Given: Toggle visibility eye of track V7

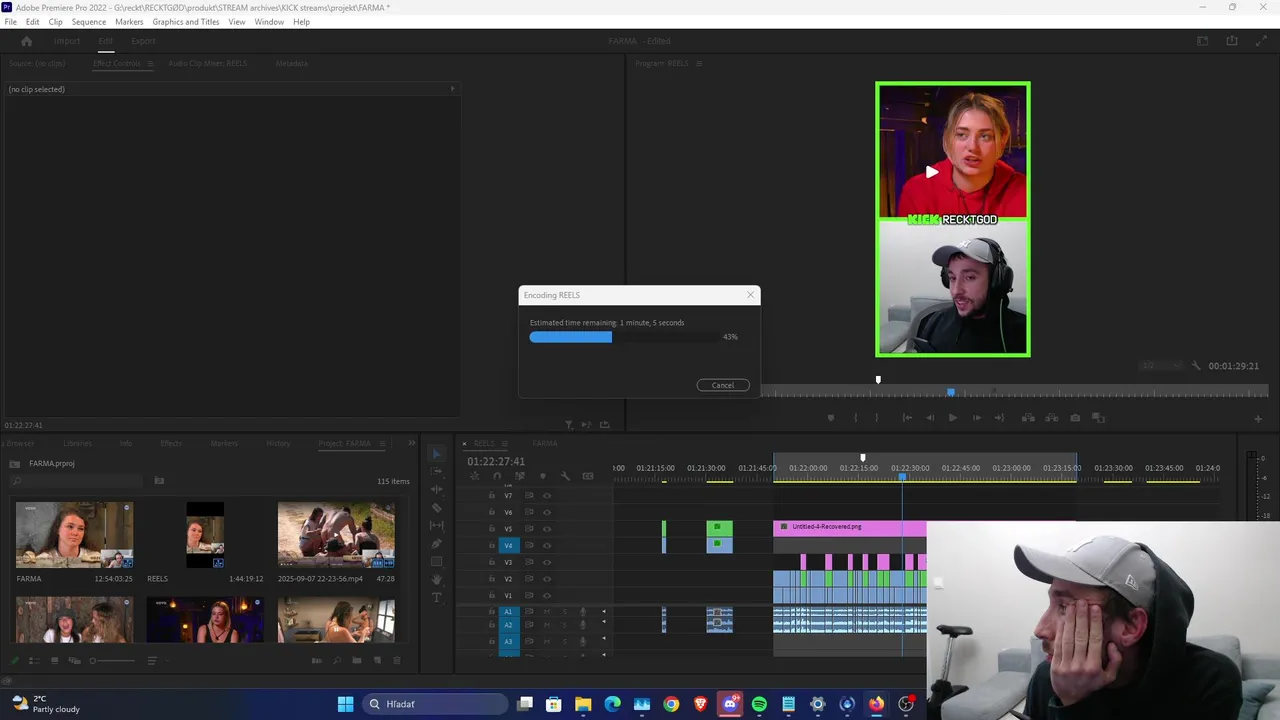Looking at the screenshot, I should tap(547, 496).
